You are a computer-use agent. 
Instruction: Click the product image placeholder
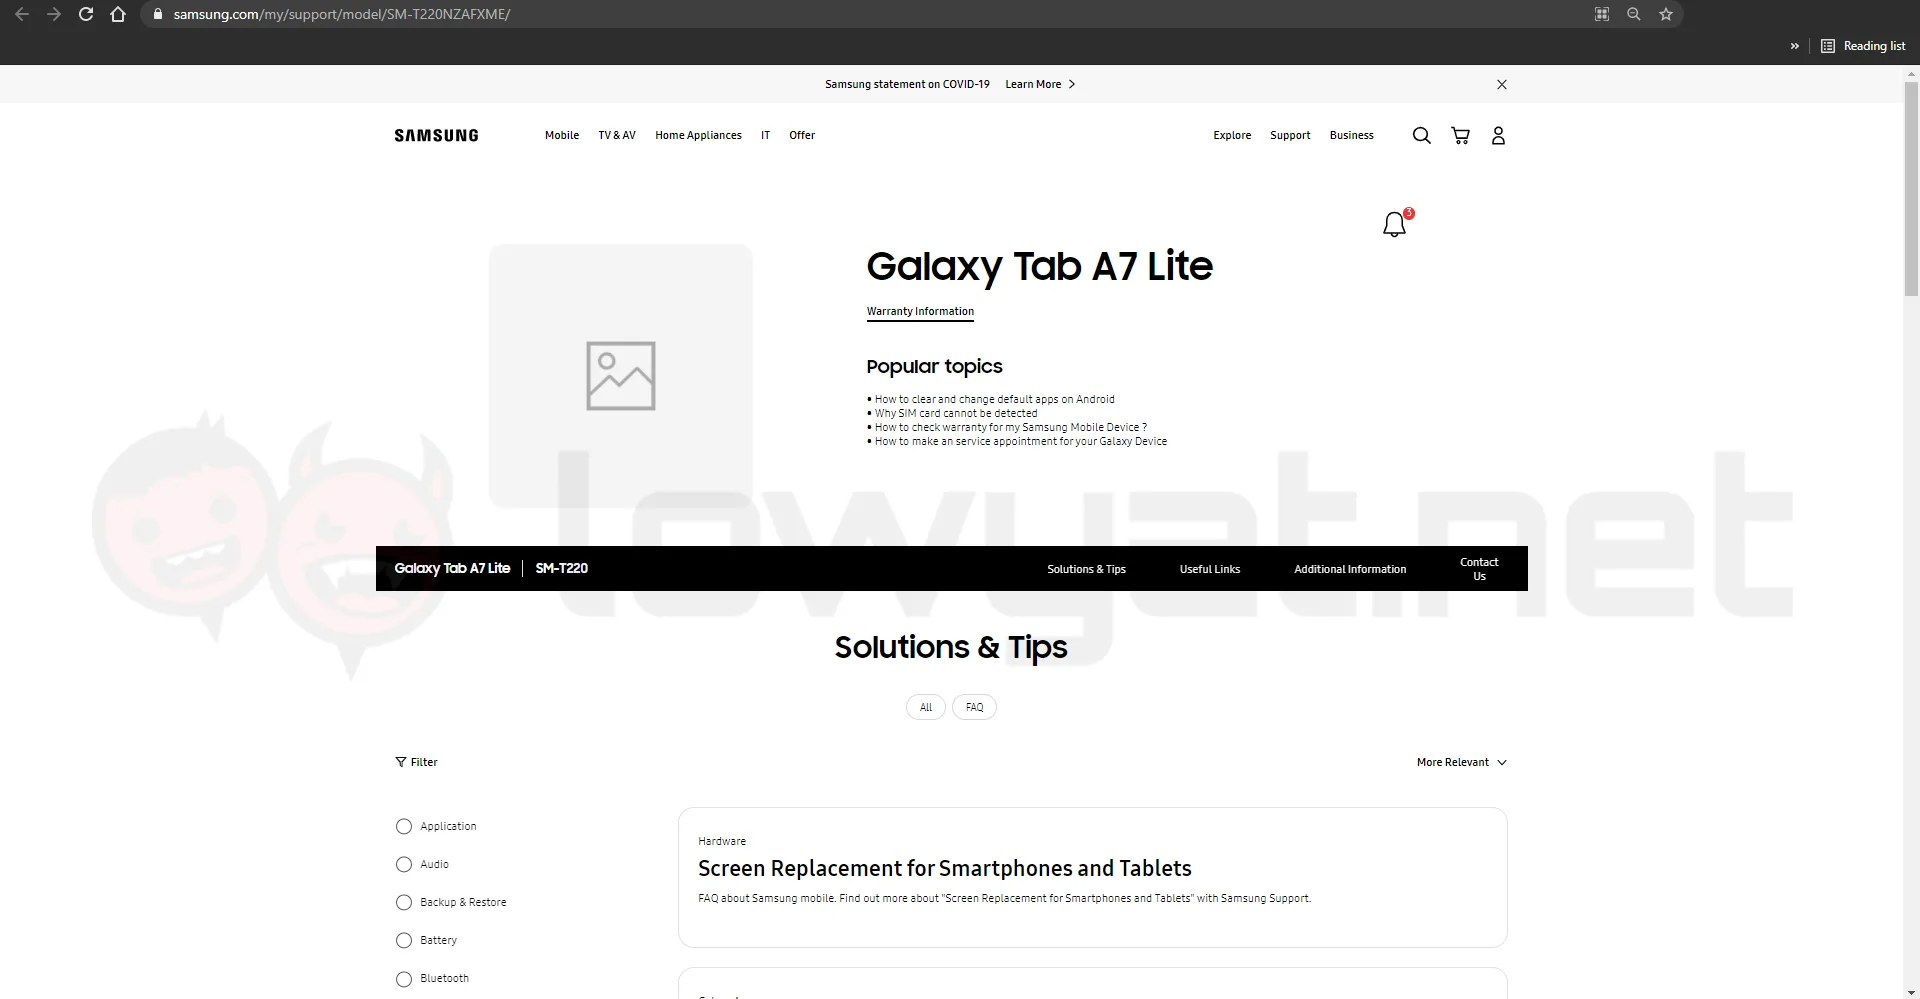click(621, 376)
